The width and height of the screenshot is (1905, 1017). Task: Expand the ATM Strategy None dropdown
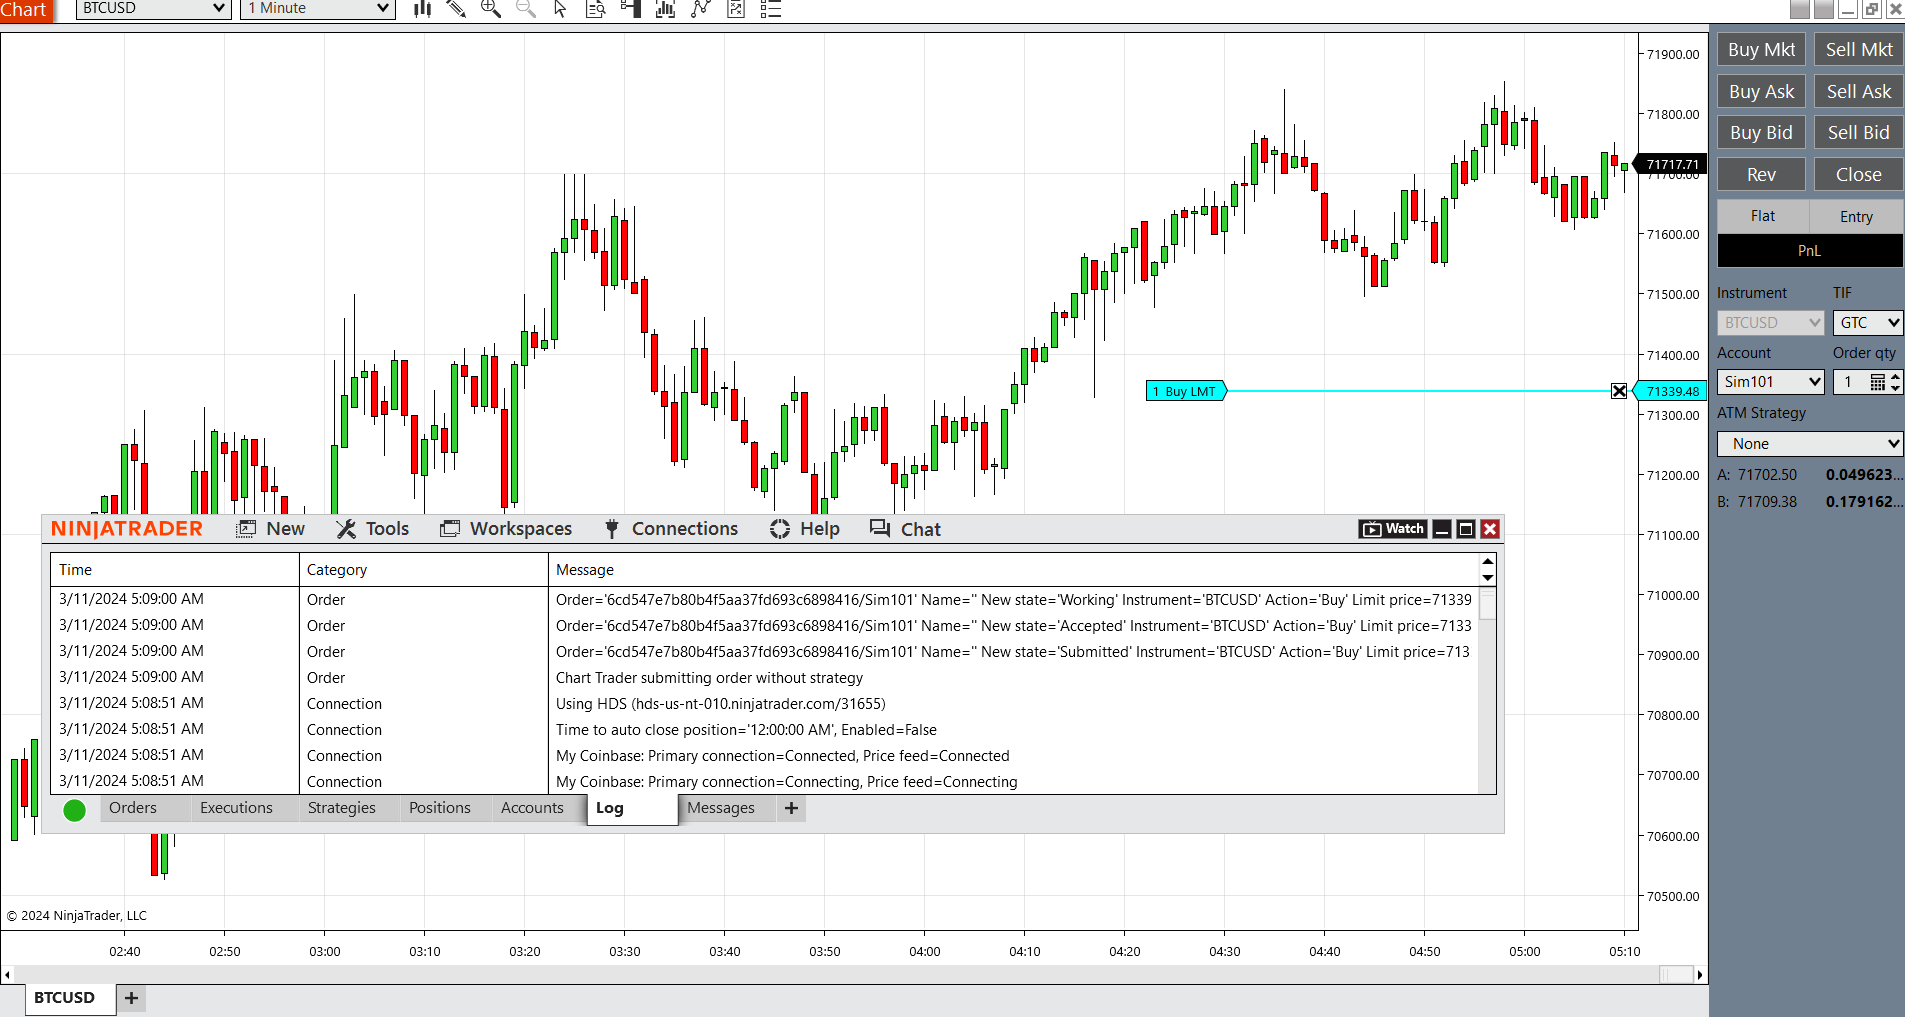pyautogui.click(x=1810, y=444)
